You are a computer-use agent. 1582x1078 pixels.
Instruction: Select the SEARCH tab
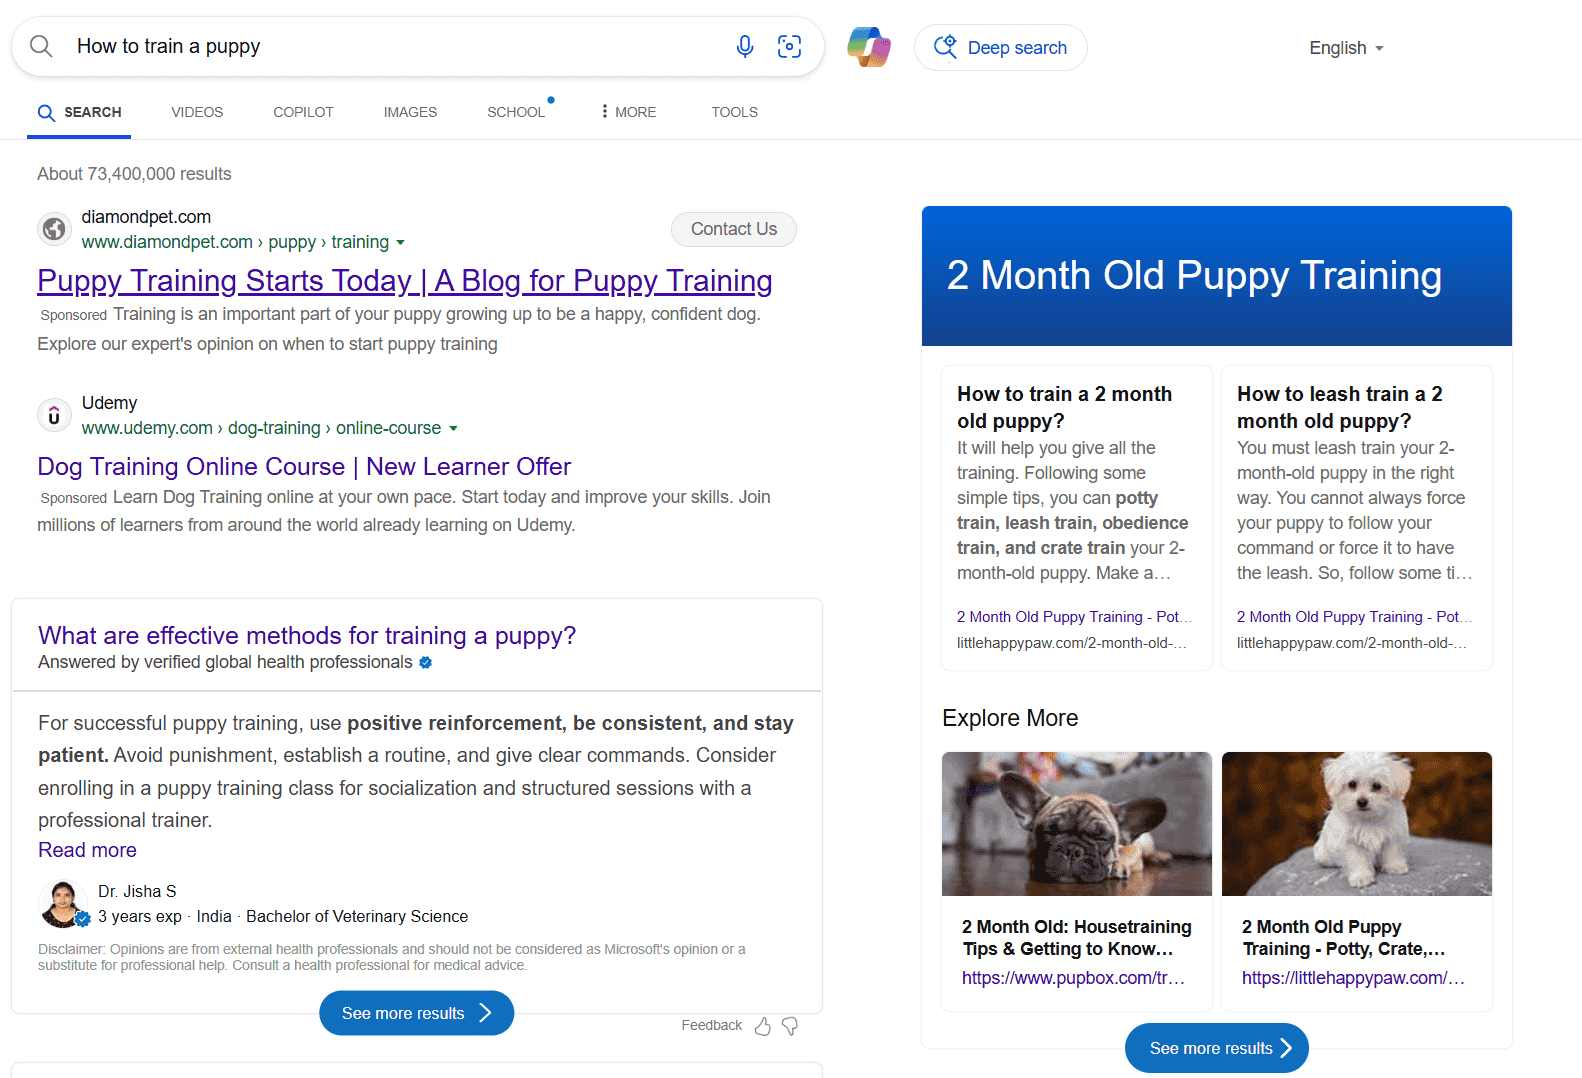coord(79,112)
